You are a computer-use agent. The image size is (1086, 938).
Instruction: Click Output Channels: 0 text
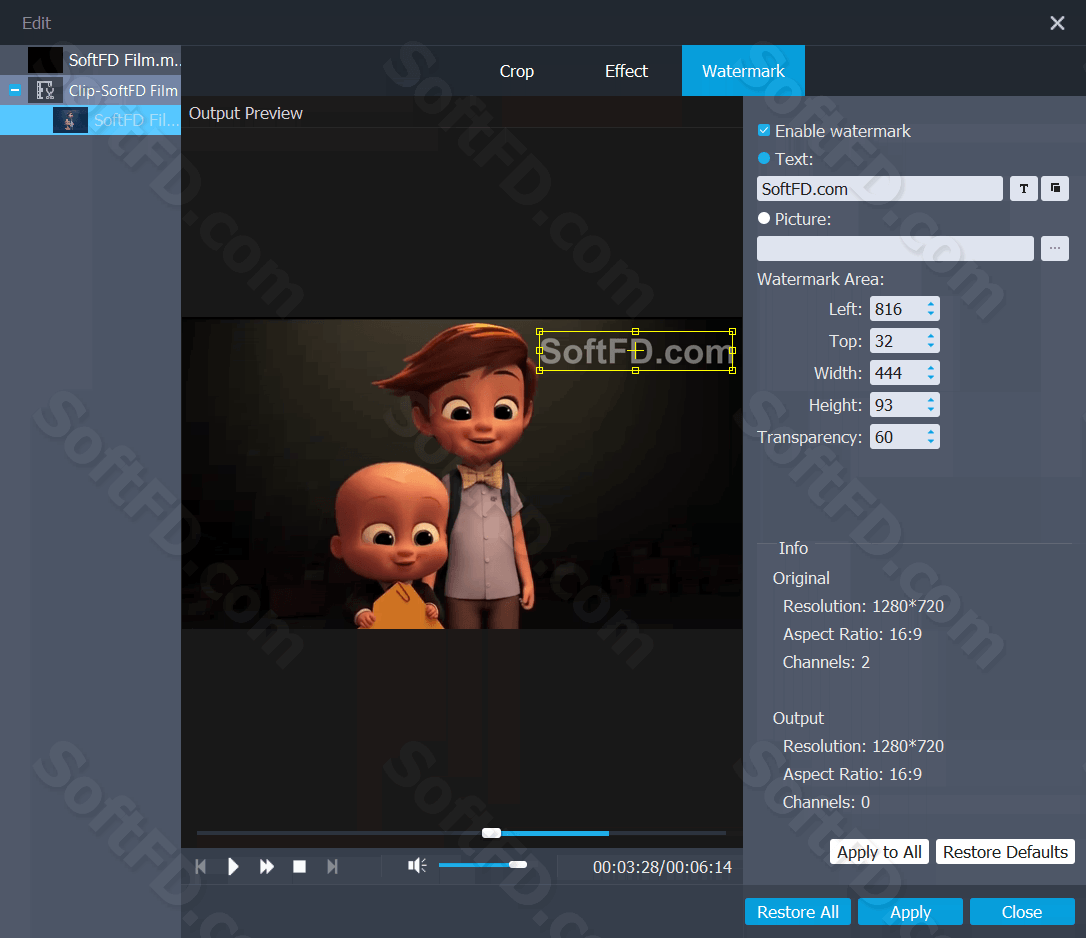tap(826, 802)
